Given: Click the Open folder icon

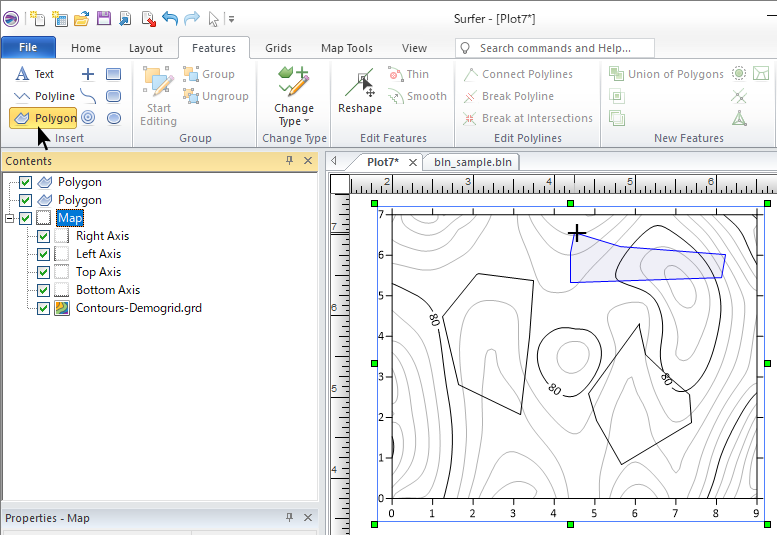Looking at the screenshot, I should 81,19.
